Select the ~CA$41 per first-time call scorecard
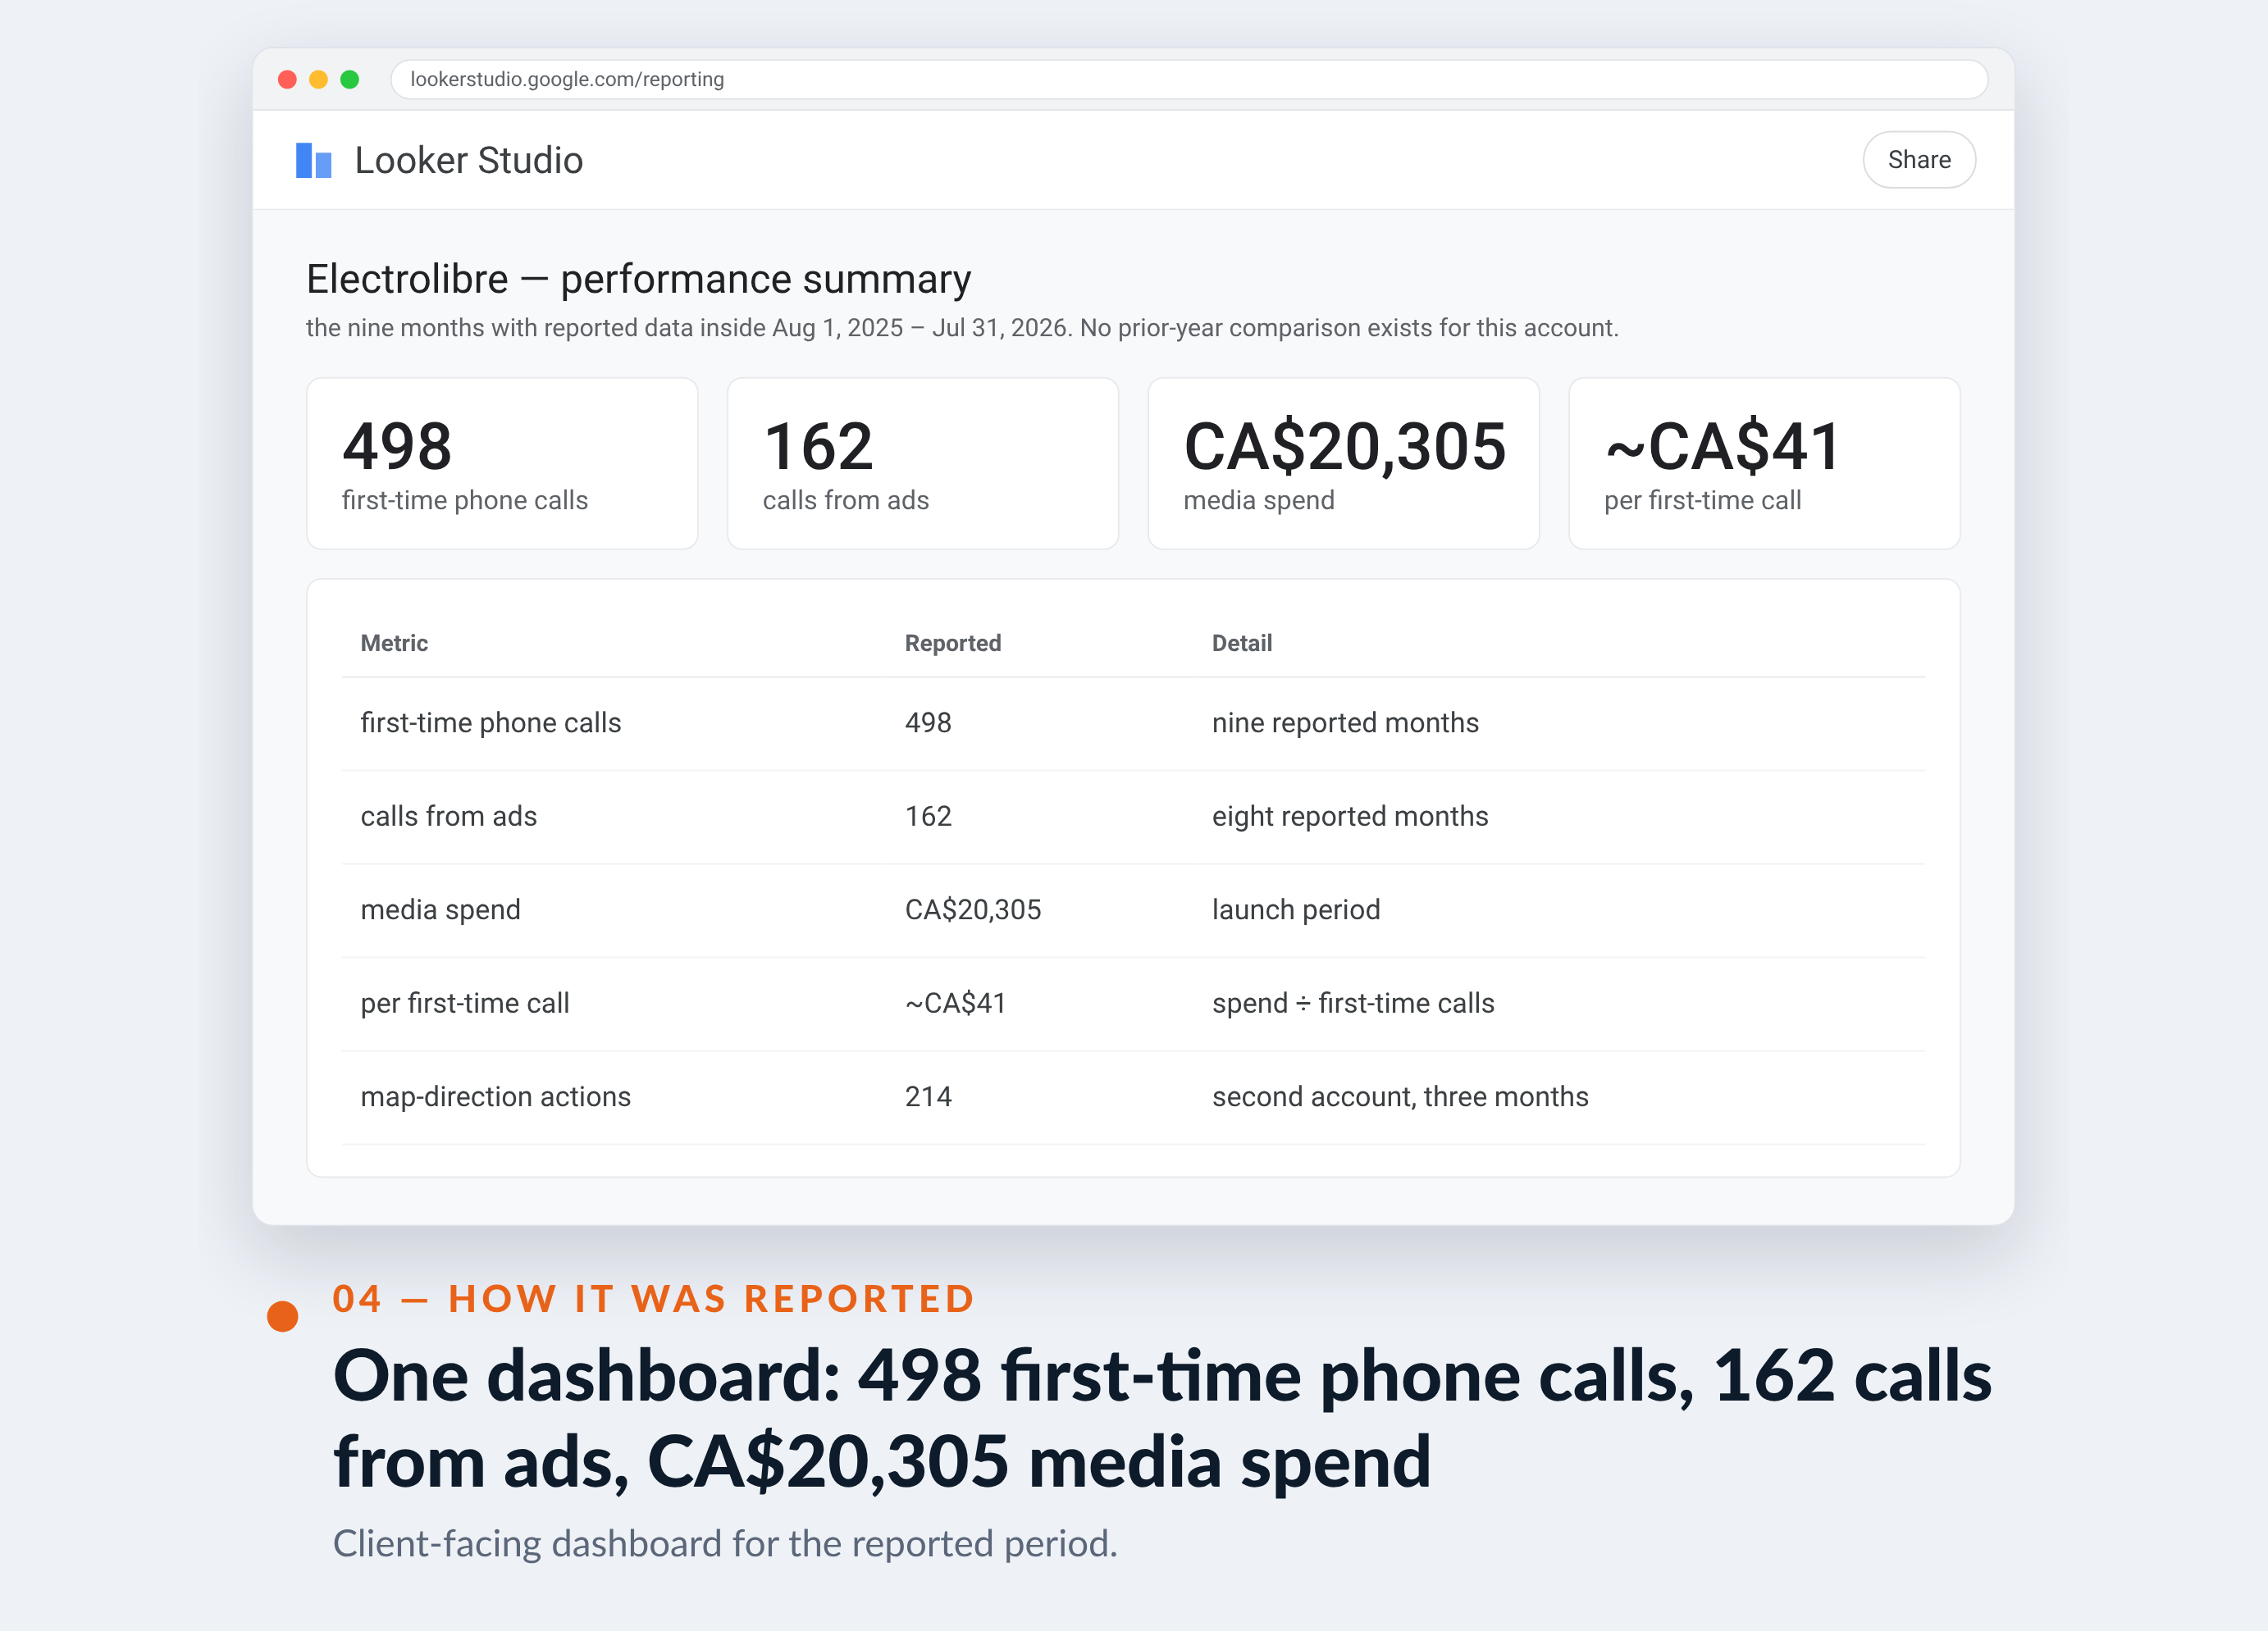 click(x=1764, y=463)
